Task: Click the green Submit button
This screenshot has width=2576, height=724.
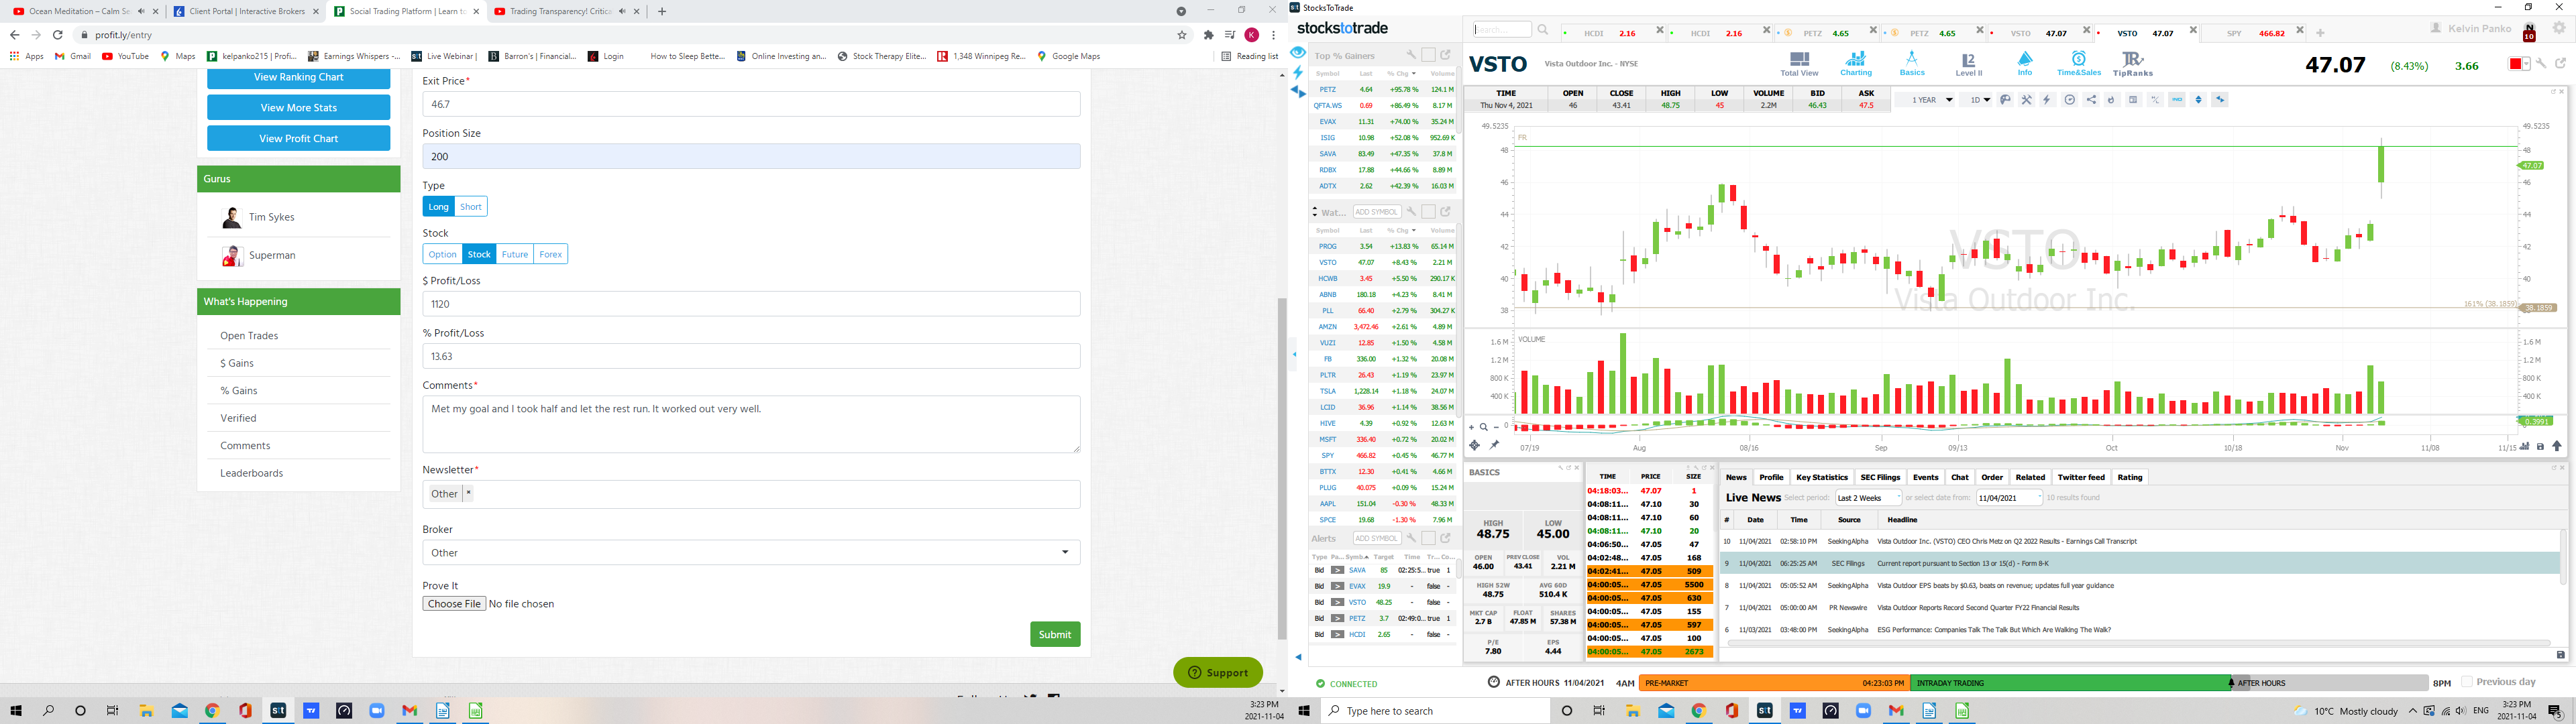Action: (x=1055, y=634)
